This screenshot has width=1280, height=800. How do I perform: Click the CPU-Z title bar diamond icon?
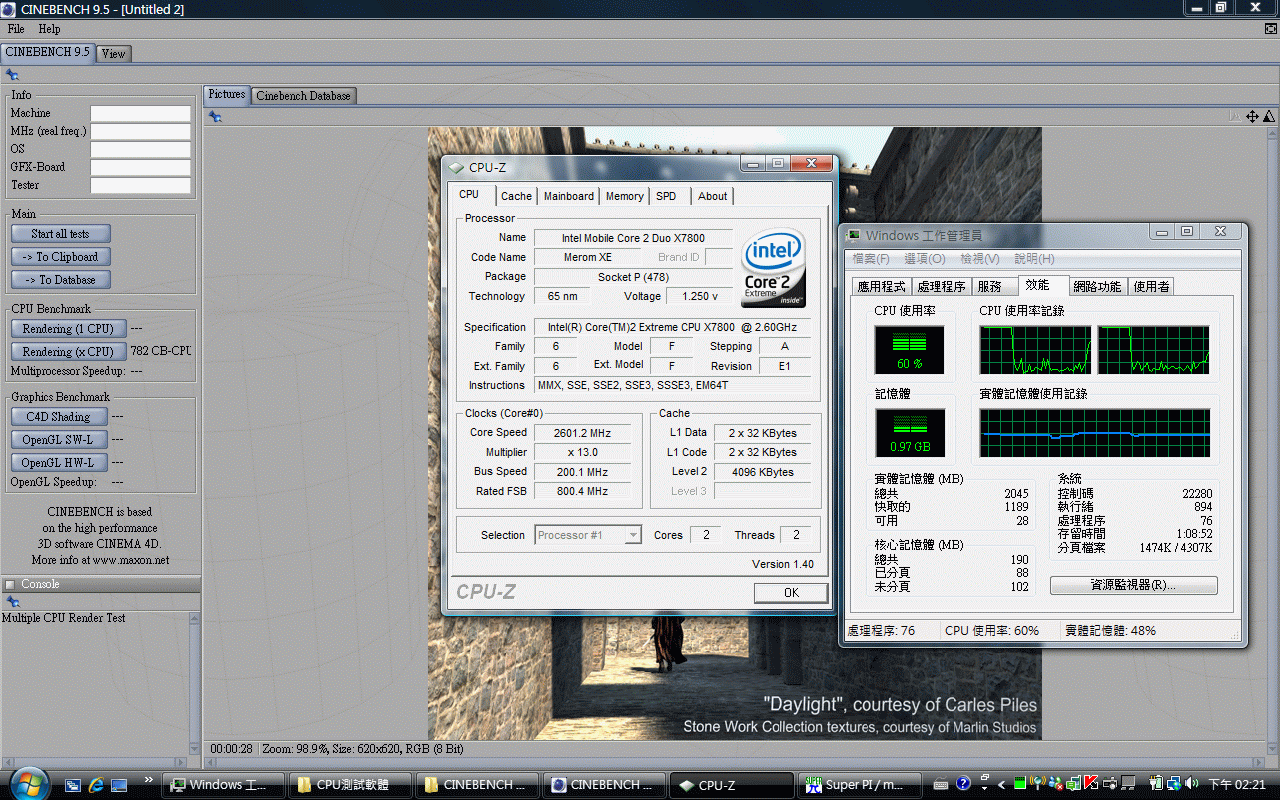pyautogui.click(x=457, y=168)
